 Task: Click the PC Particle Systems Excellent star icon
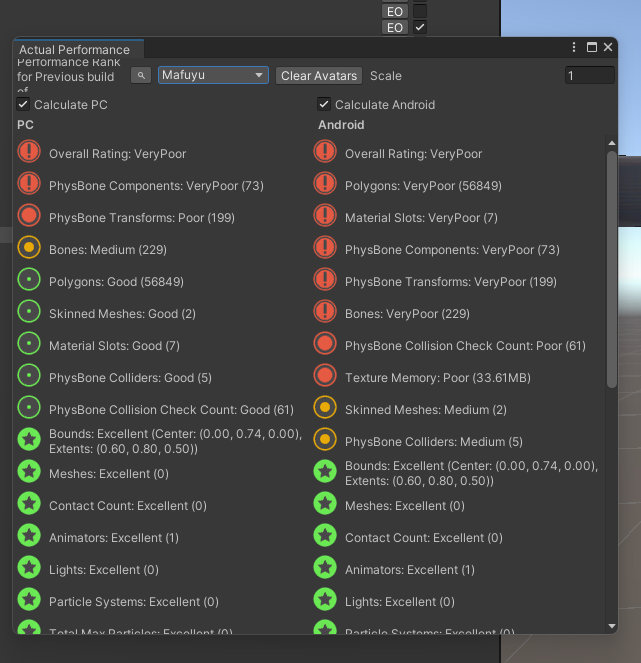[29, 599]
